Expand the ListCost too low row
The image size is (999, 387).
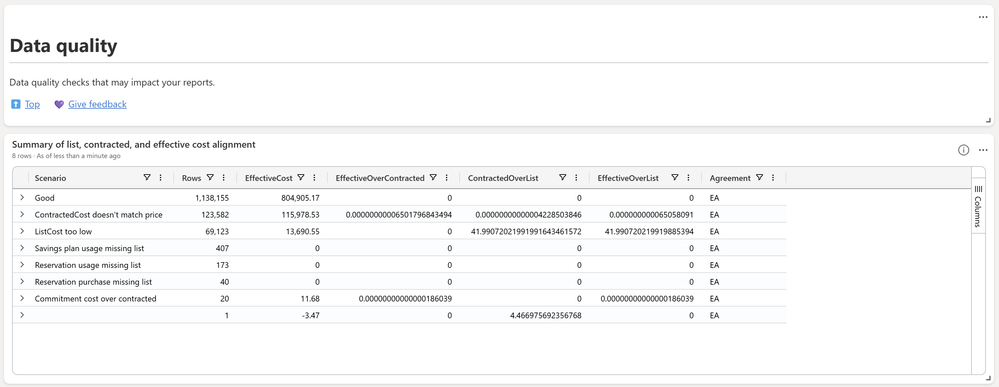pyautogui.click(x=22, y=231)
